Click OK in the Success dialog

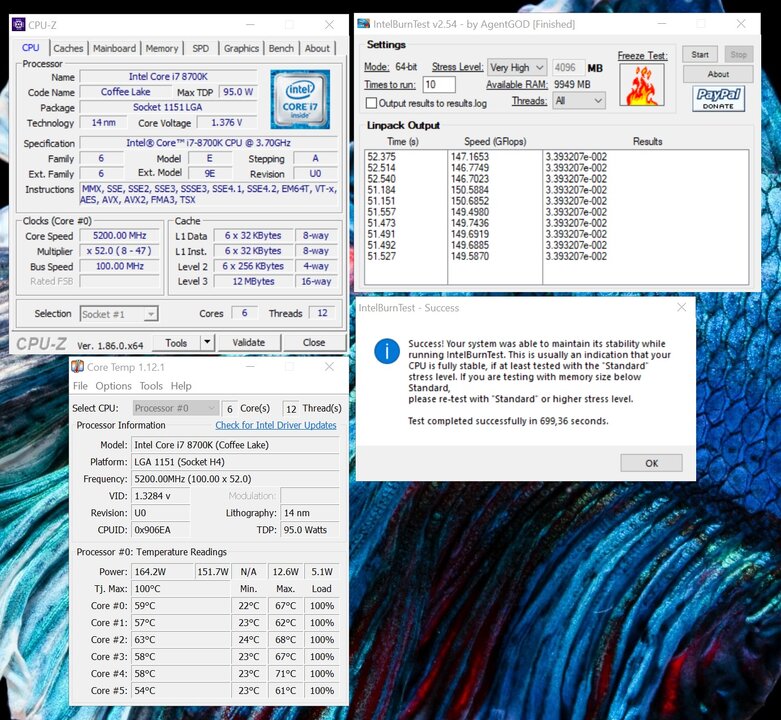(x=651, y=463)
